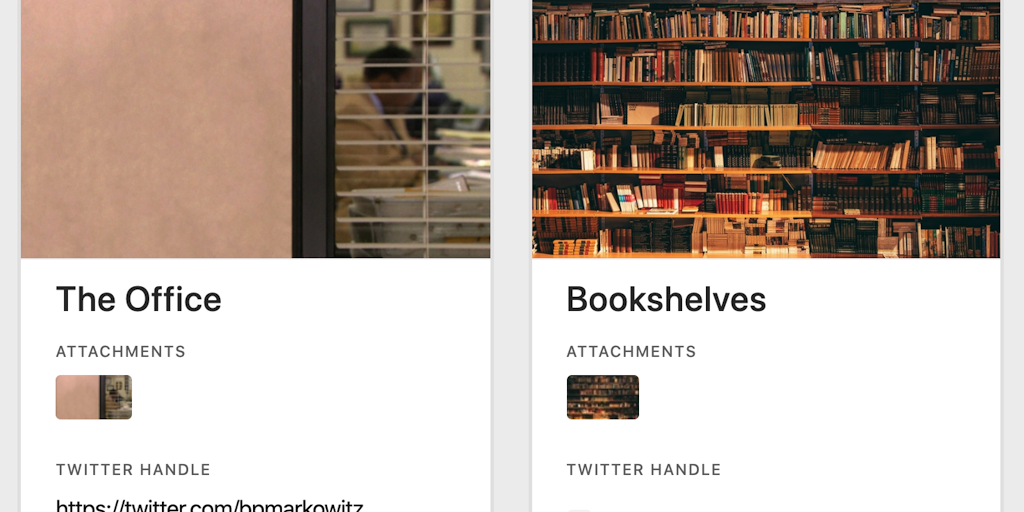Viewport: 1024px width, 512px height.
Task: Click blank space right of Bookshelves attachment
Action: [816, 397]
